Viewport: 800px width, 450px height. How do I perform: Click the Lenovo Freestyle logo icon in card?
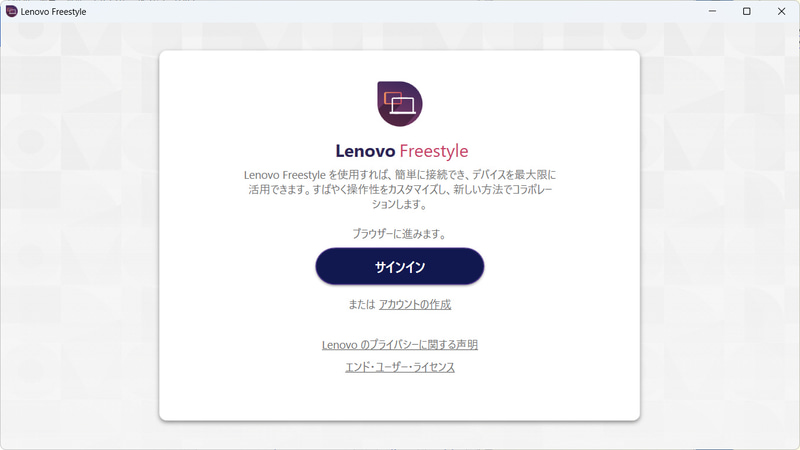(399, 104)
